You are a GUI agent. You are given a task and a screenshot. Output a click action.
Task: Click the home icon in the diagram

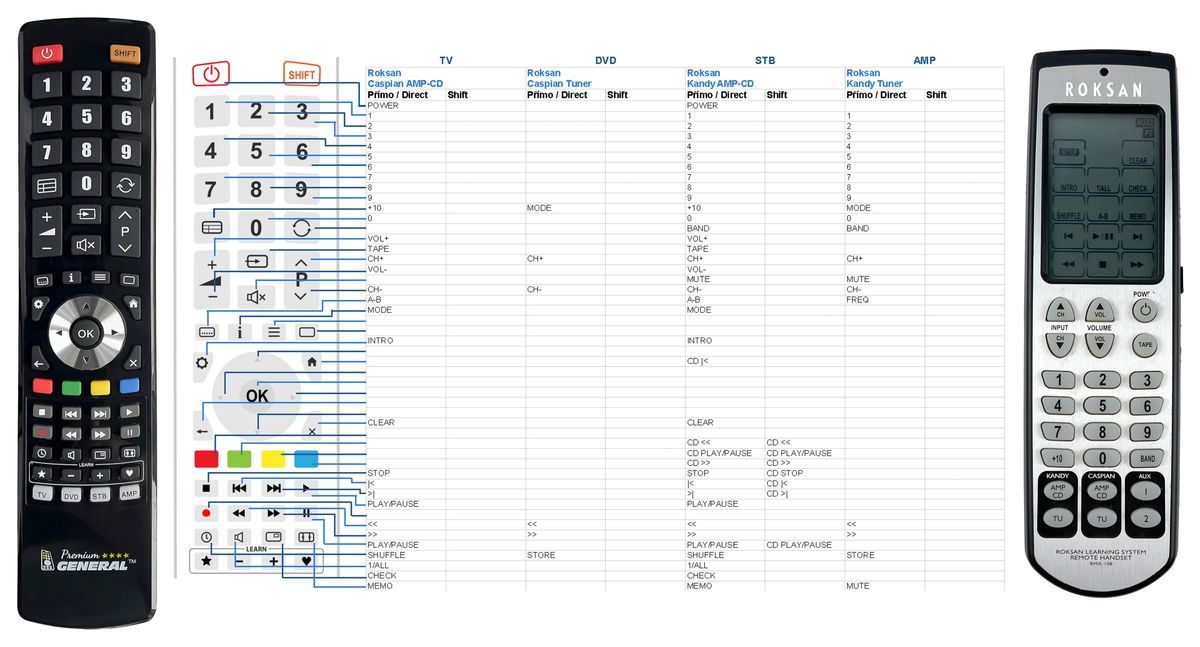[x=311, y=361]
